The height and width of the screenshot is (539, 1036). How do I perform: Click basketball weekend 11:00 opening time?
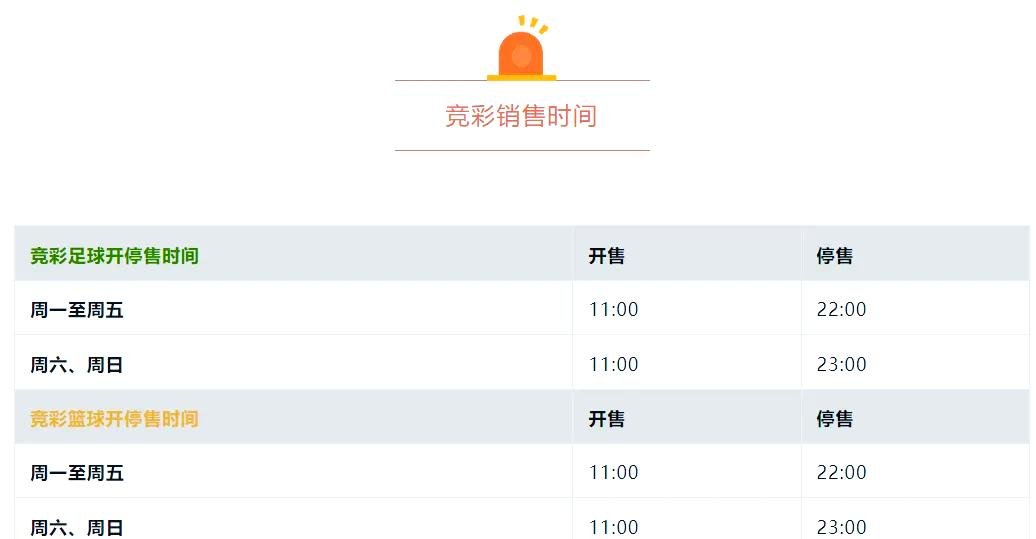pyautogui.click(x=613, y=527)
